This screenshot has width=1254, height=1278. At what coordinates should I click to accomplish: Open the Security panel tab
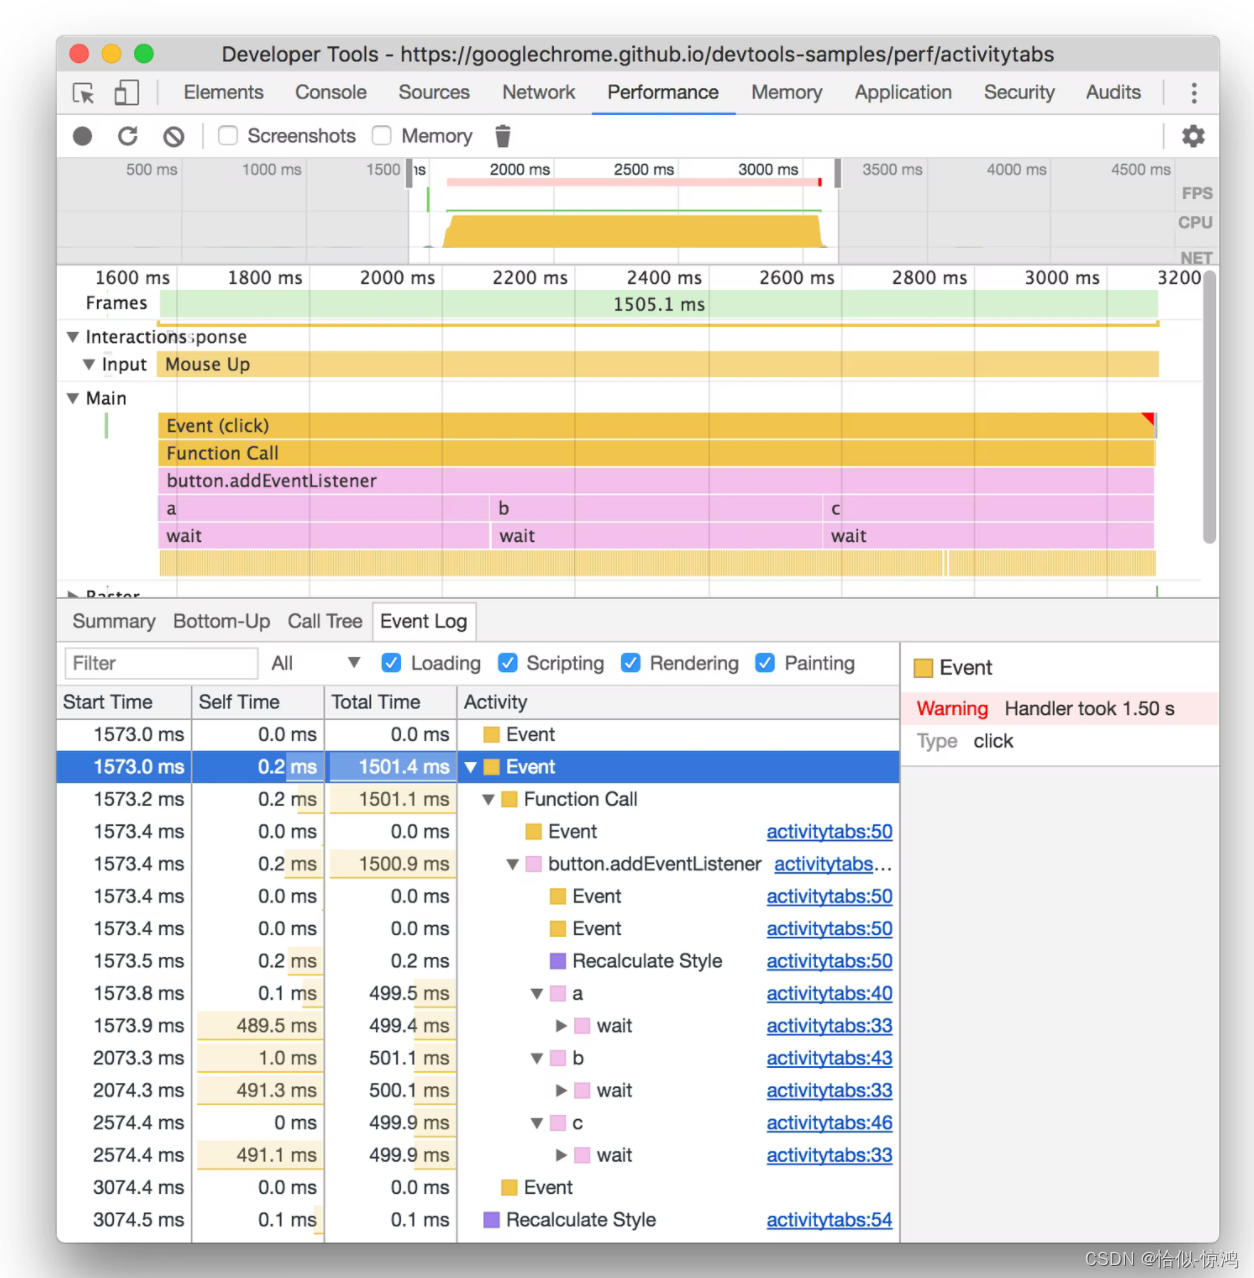[1019, 92]
